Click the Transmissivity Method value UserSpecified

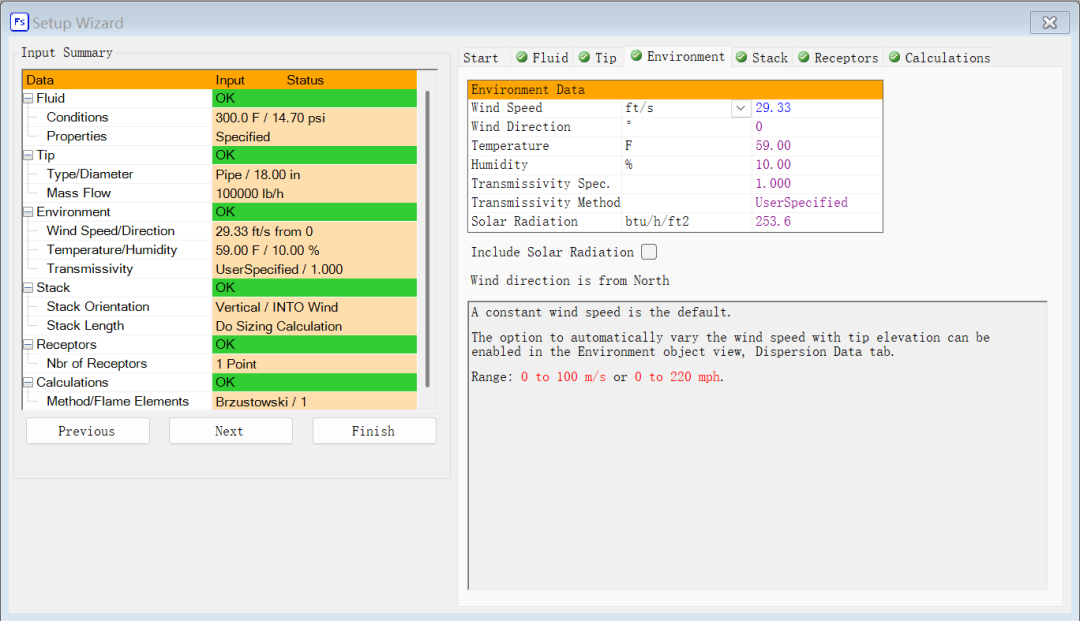817,202
